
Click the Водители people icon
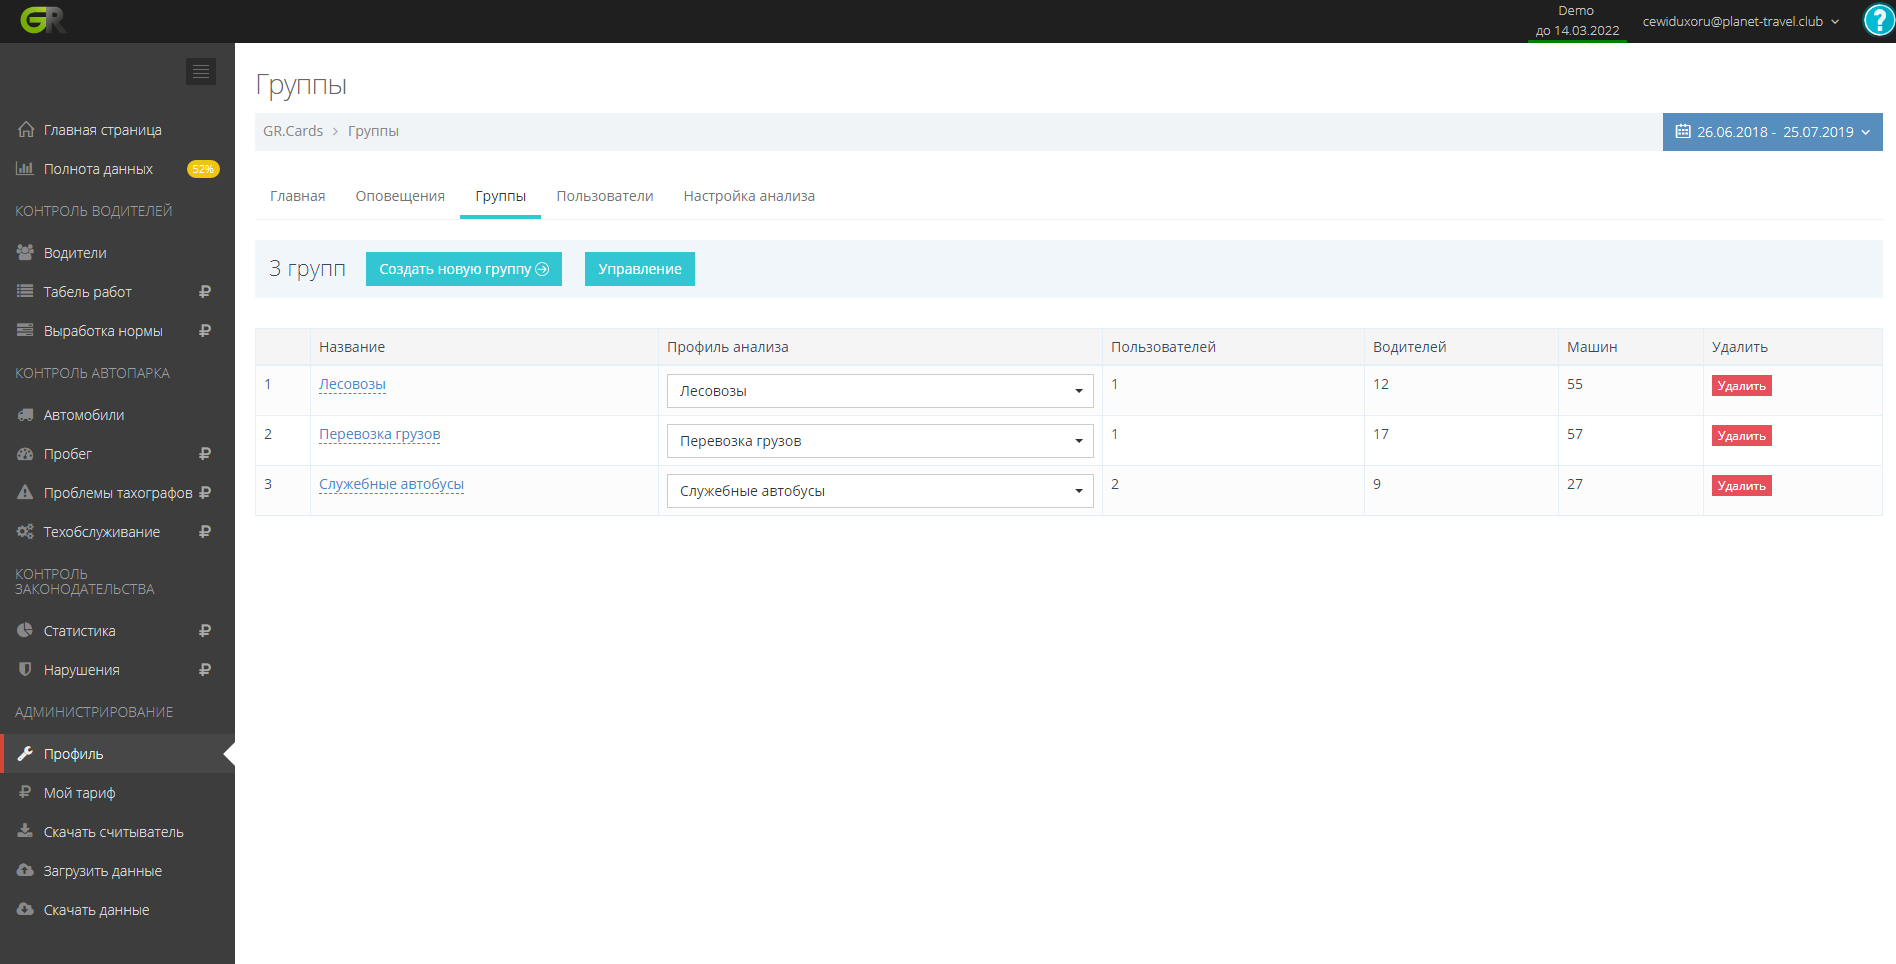(x=25, y=253)
